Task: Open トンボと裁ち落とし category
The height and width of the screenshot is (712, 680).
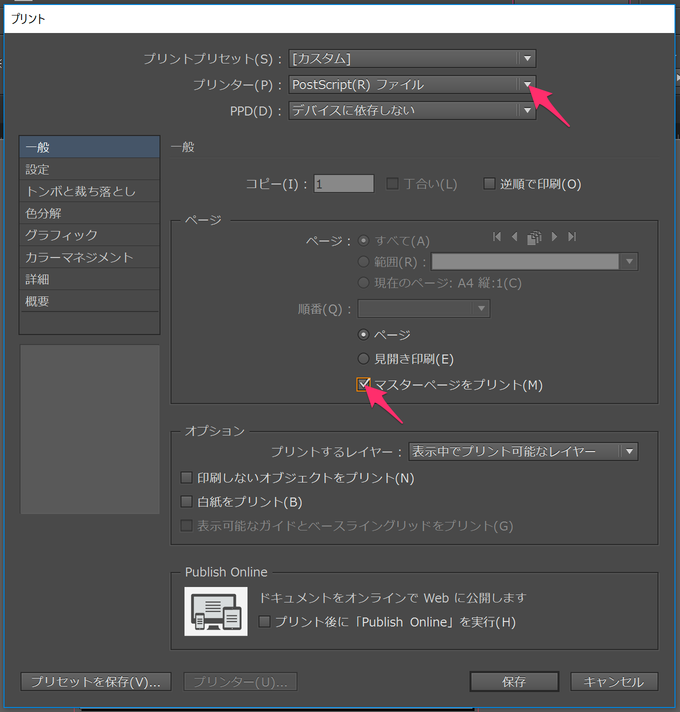Action: coord(90,191)
